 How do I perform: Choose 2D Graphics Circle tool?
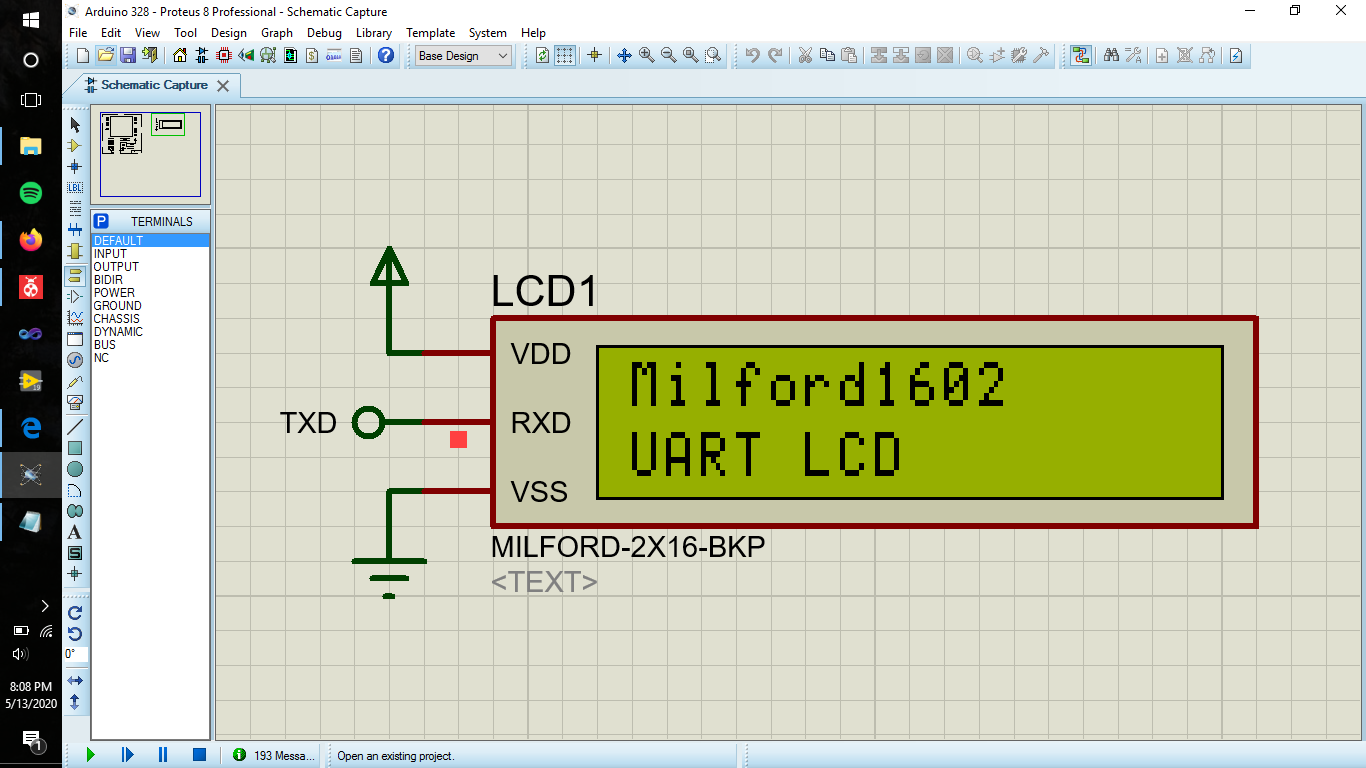pos(75,469)
